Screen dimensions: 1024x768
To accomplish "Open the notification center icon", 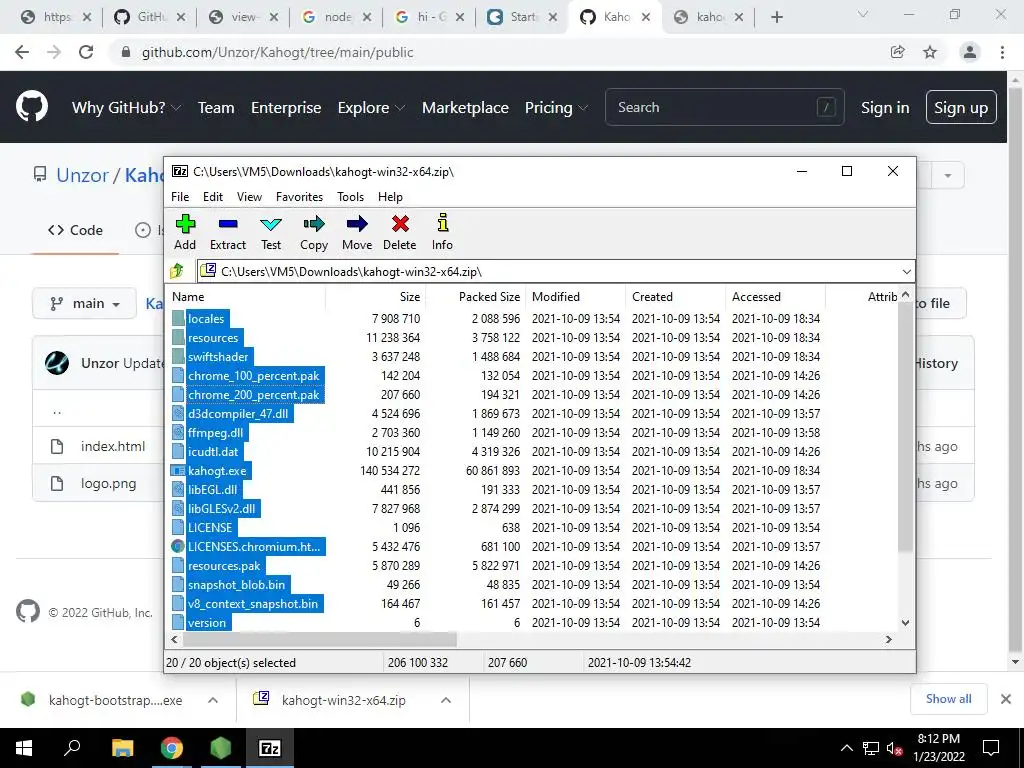I will click(991, 748).
